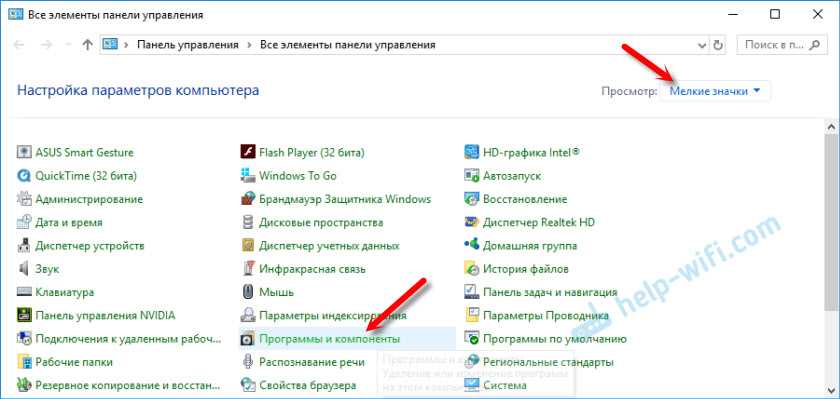Viewport: 840px width, 399px height.
Task: Open the Параметры Проводника link
Action: coord(546,315)
